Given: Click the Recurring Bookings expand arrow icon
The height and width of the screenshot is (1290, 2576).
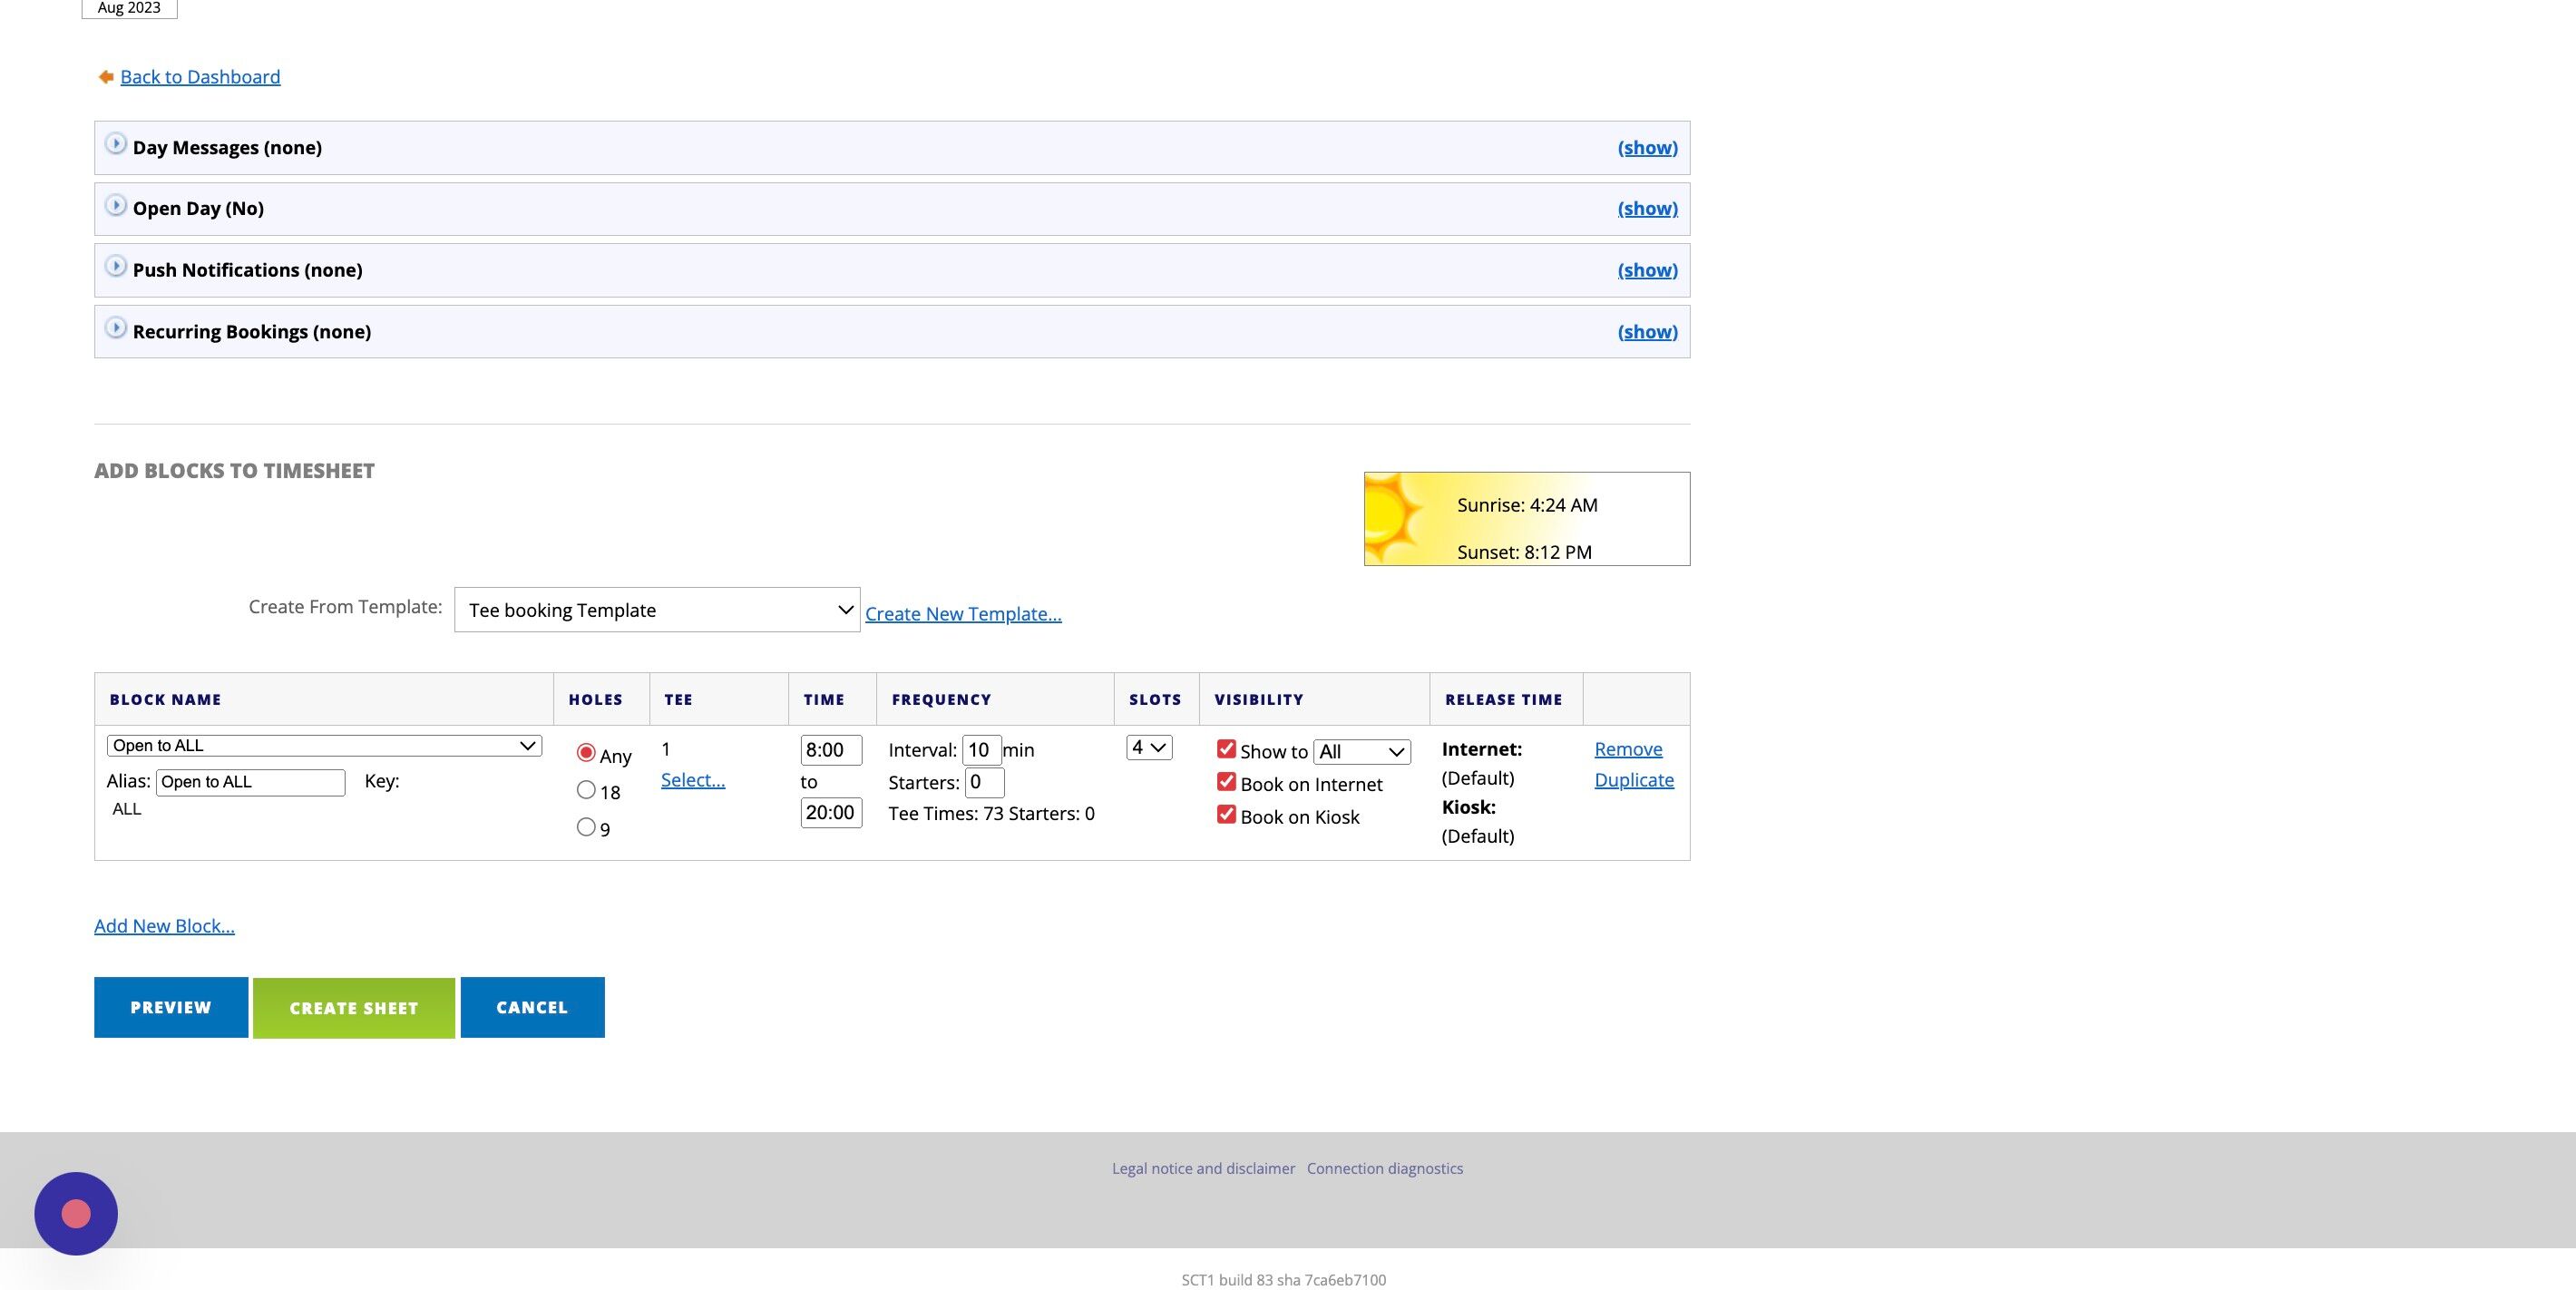Looking at the screenshot, I should [x=116, y=328].
